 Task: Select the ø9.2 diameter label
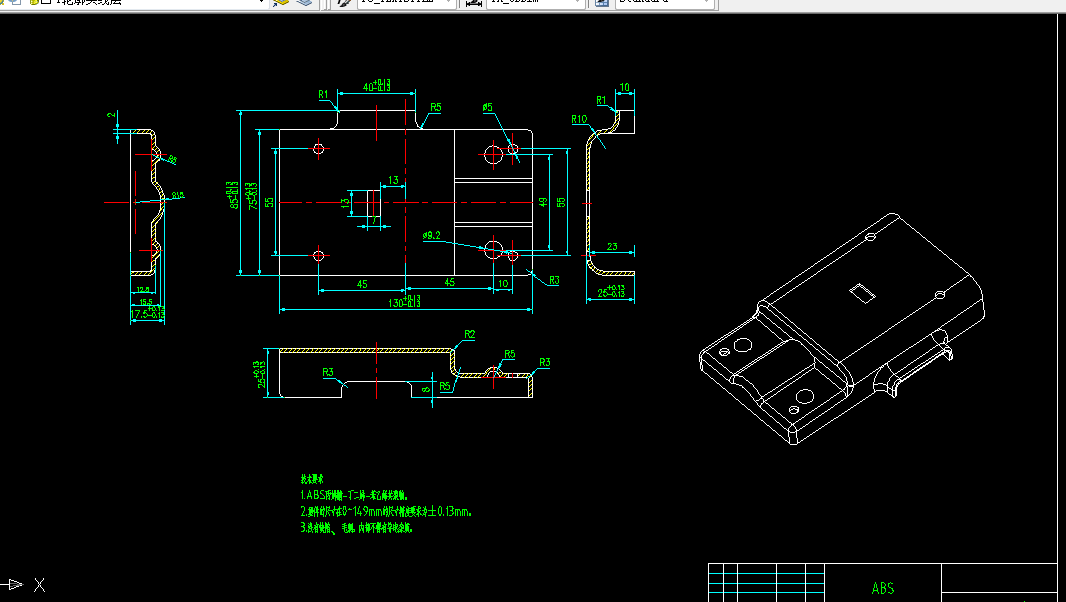point(432,235)
